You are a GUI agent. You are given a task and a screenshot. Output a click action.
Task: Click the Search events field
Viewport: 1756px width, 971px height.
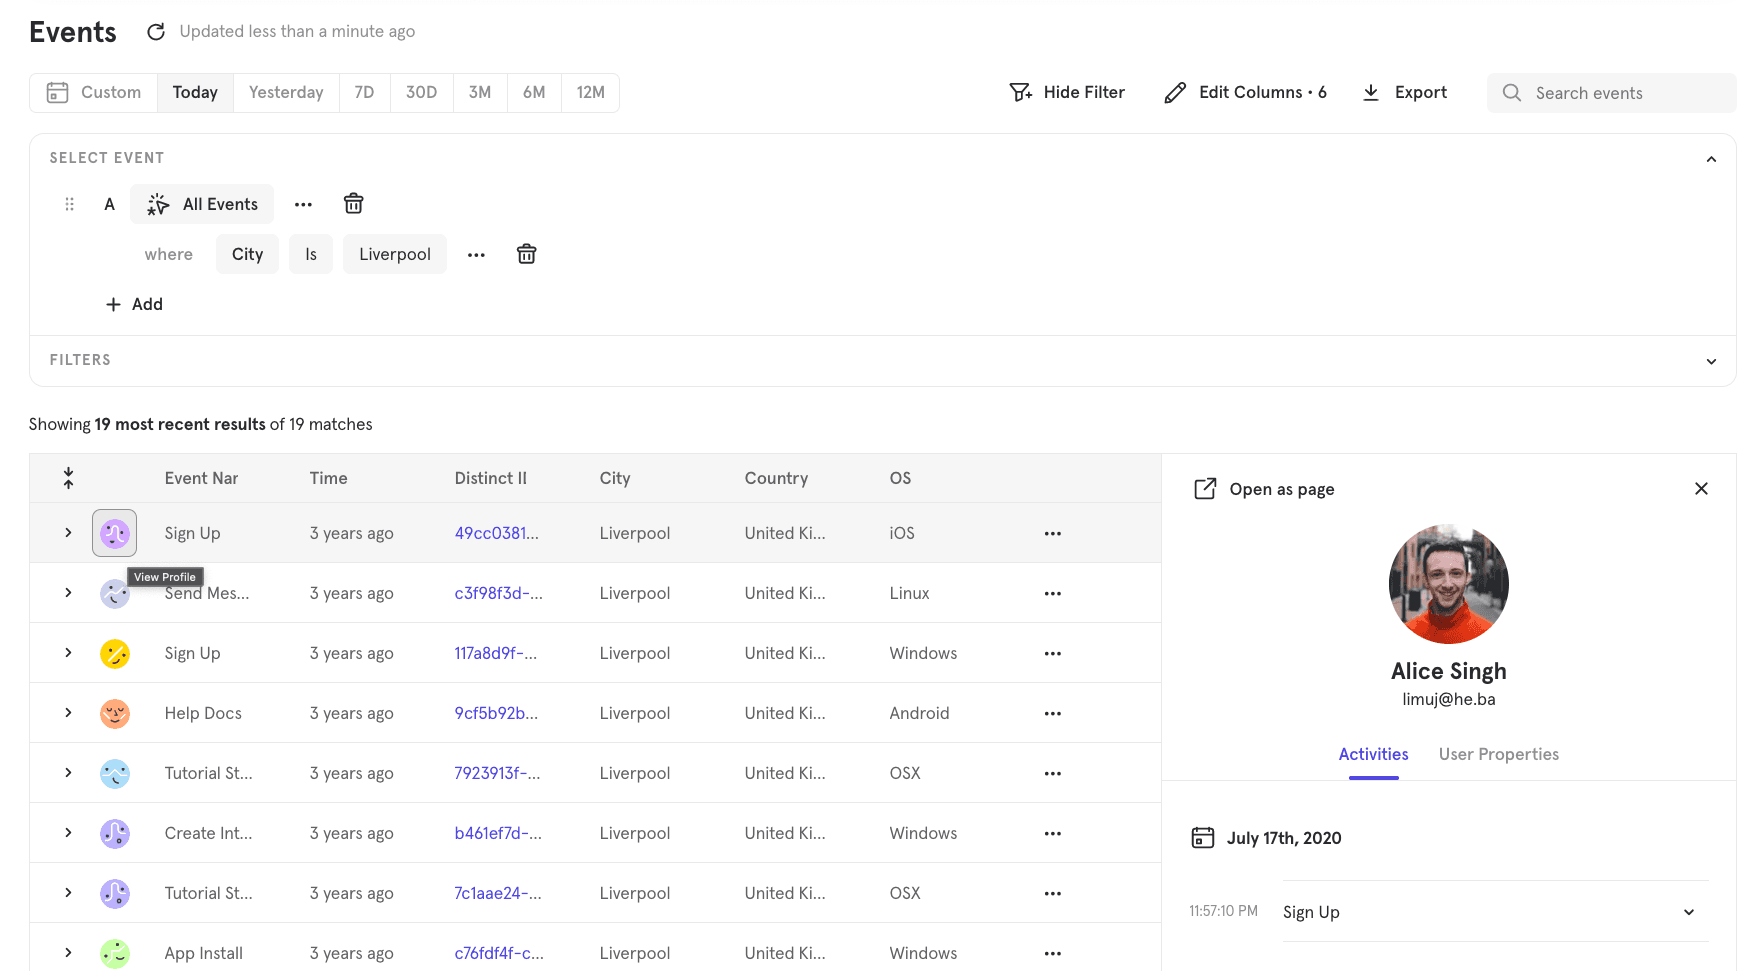pos(1610,92)
